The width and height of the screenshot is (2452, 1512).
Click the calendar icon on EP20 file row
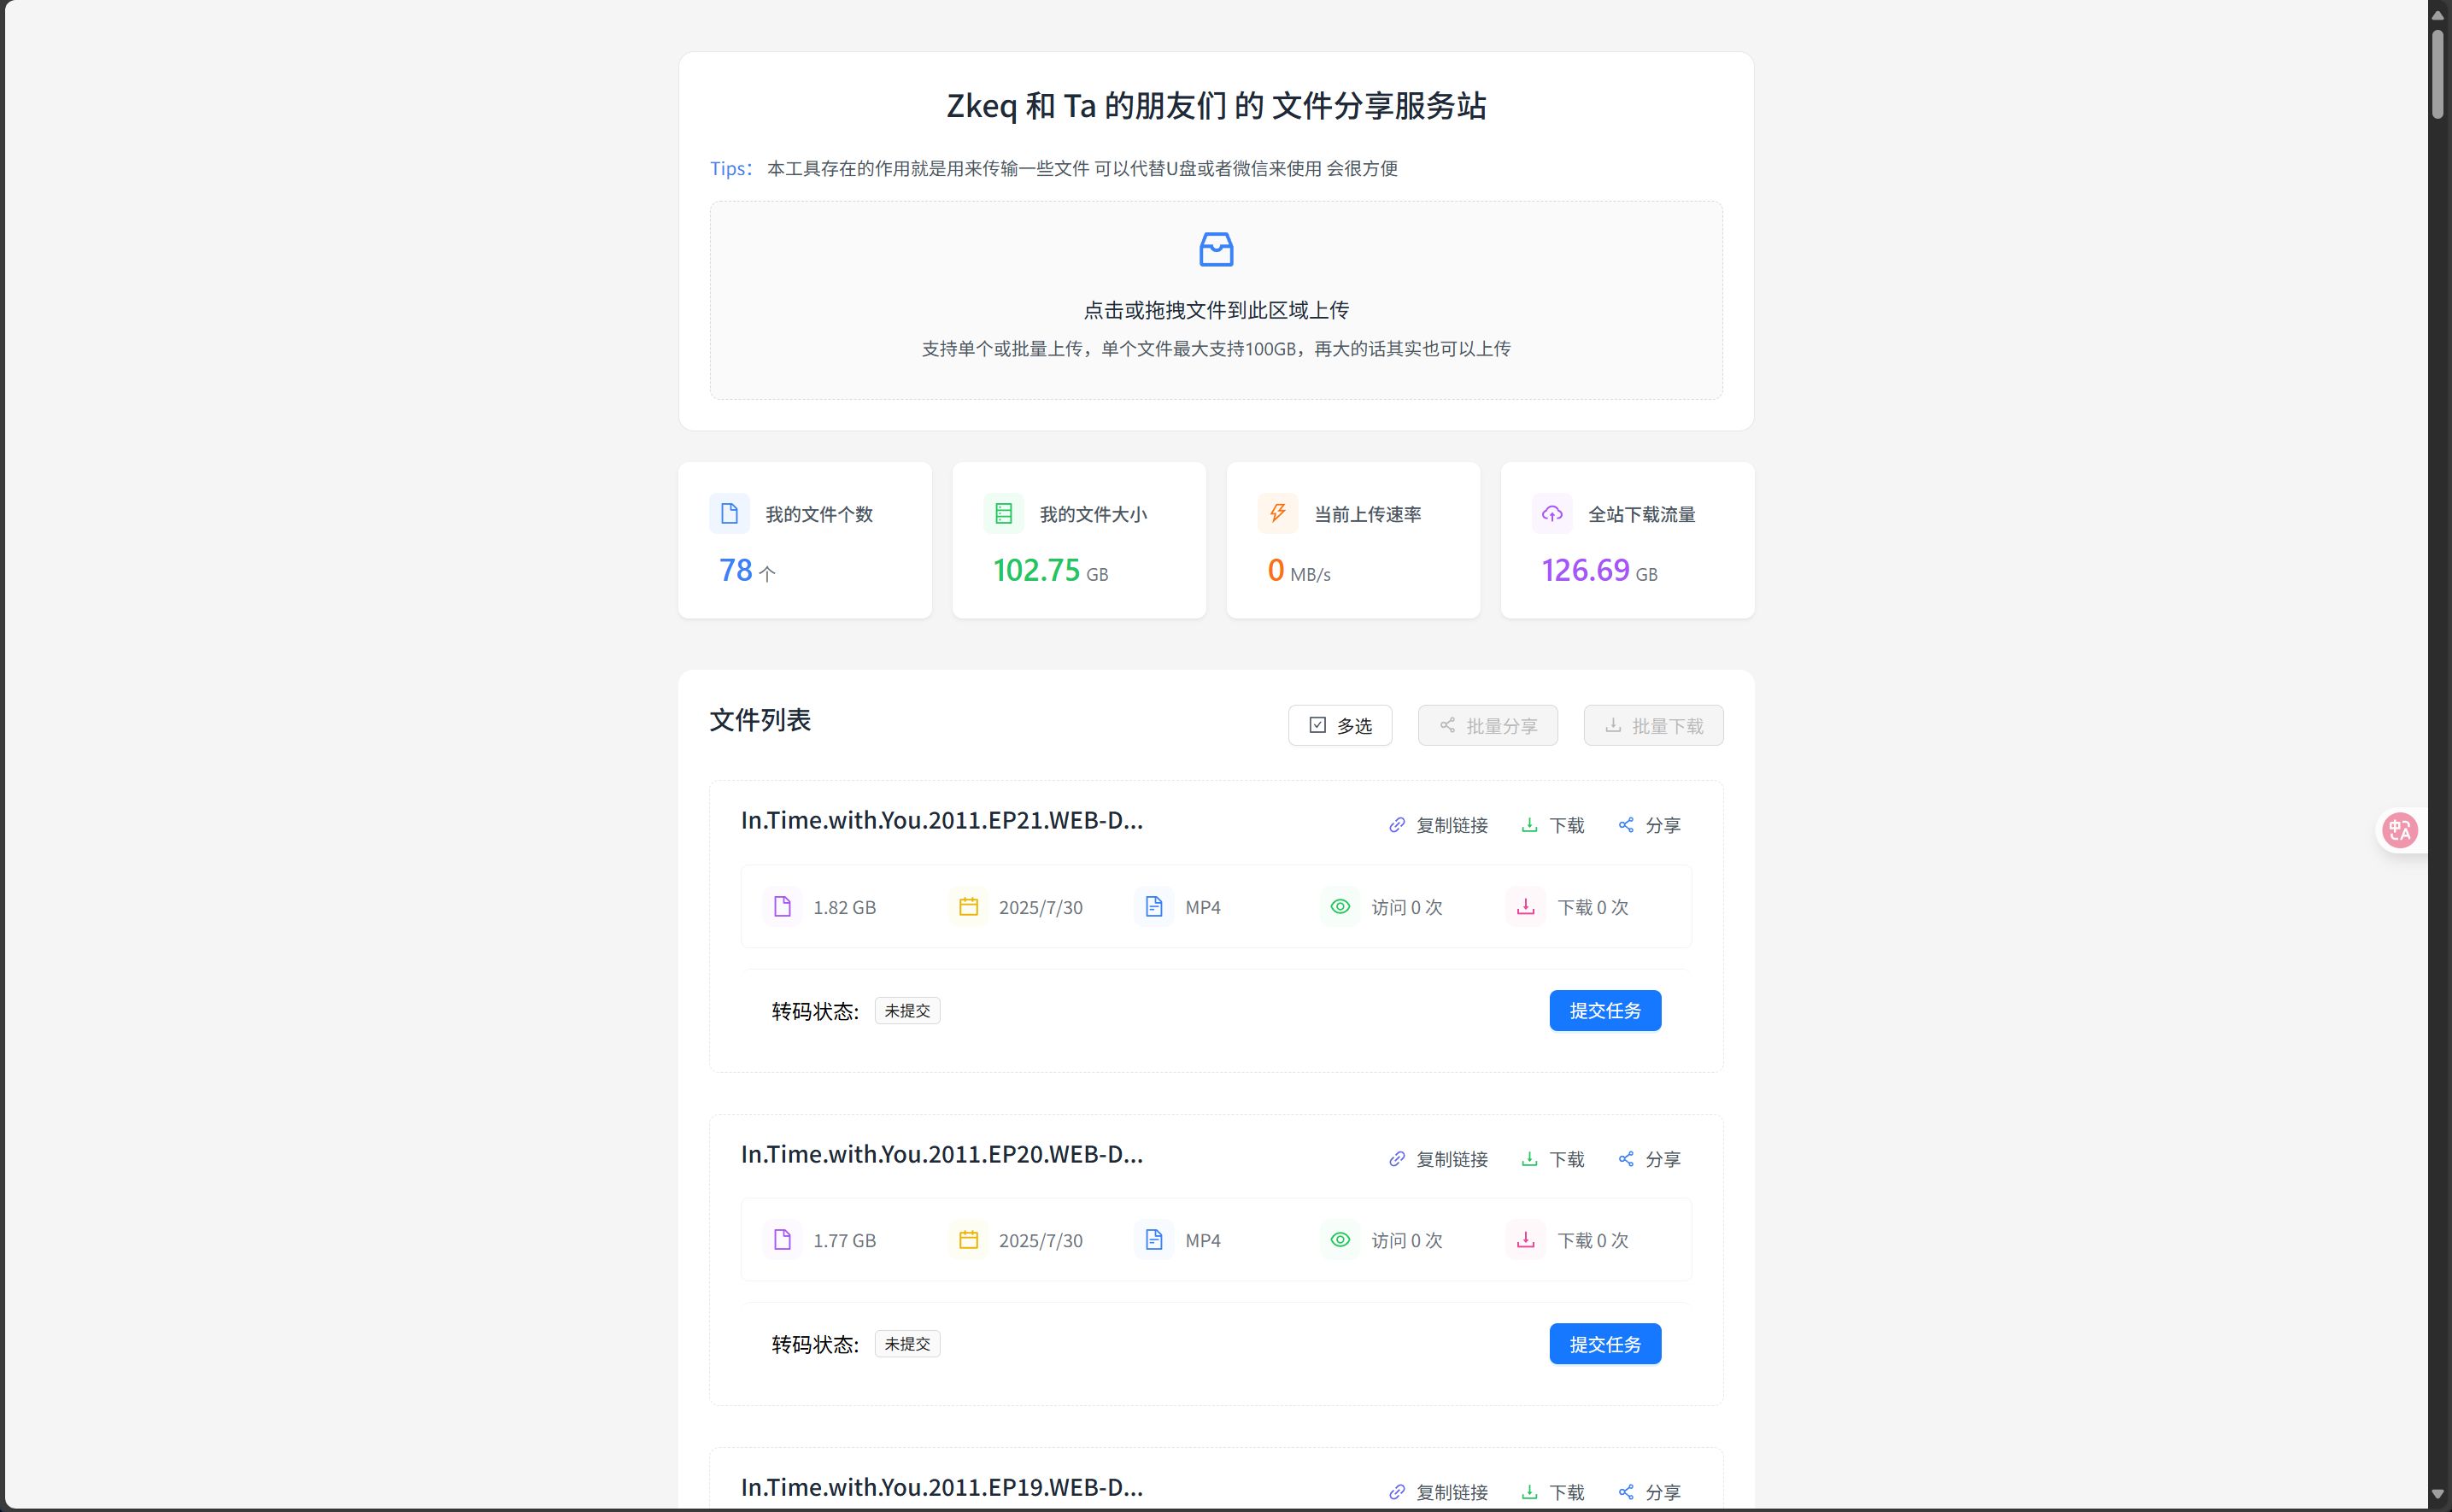pos(968,1239)
